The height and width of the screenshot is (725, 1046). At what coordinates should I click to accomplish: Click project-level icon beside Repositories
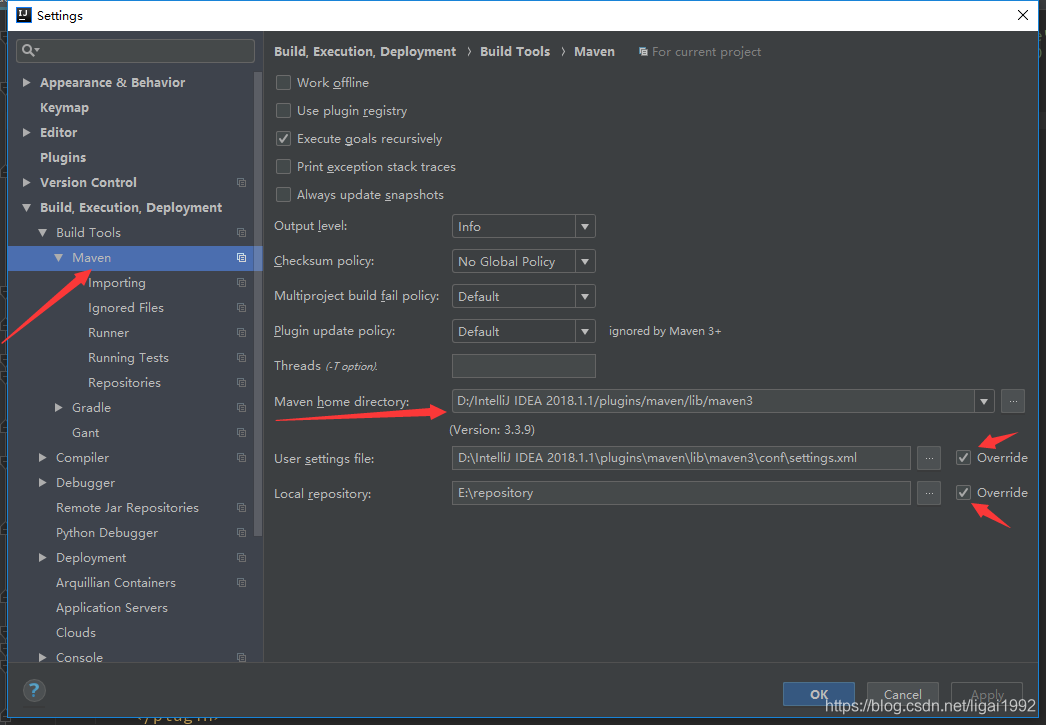pyautogui.click(x=241, y=383)
